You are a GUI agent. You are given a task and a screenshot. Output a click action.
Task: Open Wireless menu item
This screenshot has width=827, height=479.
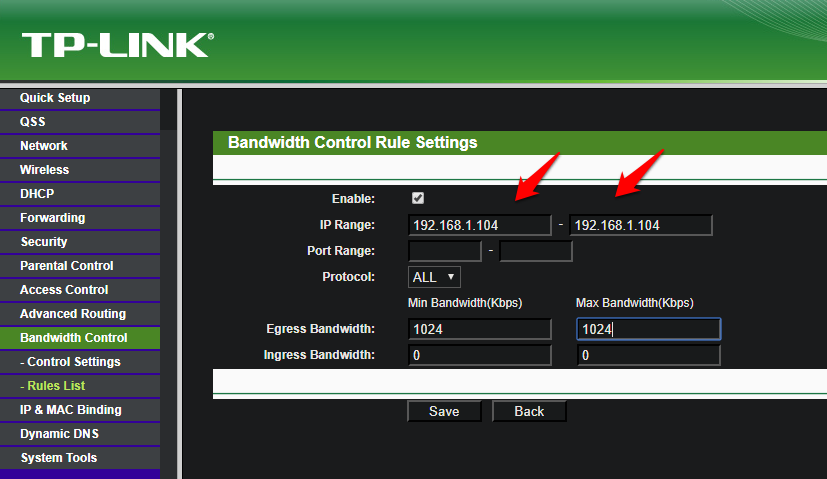point(80,170)
